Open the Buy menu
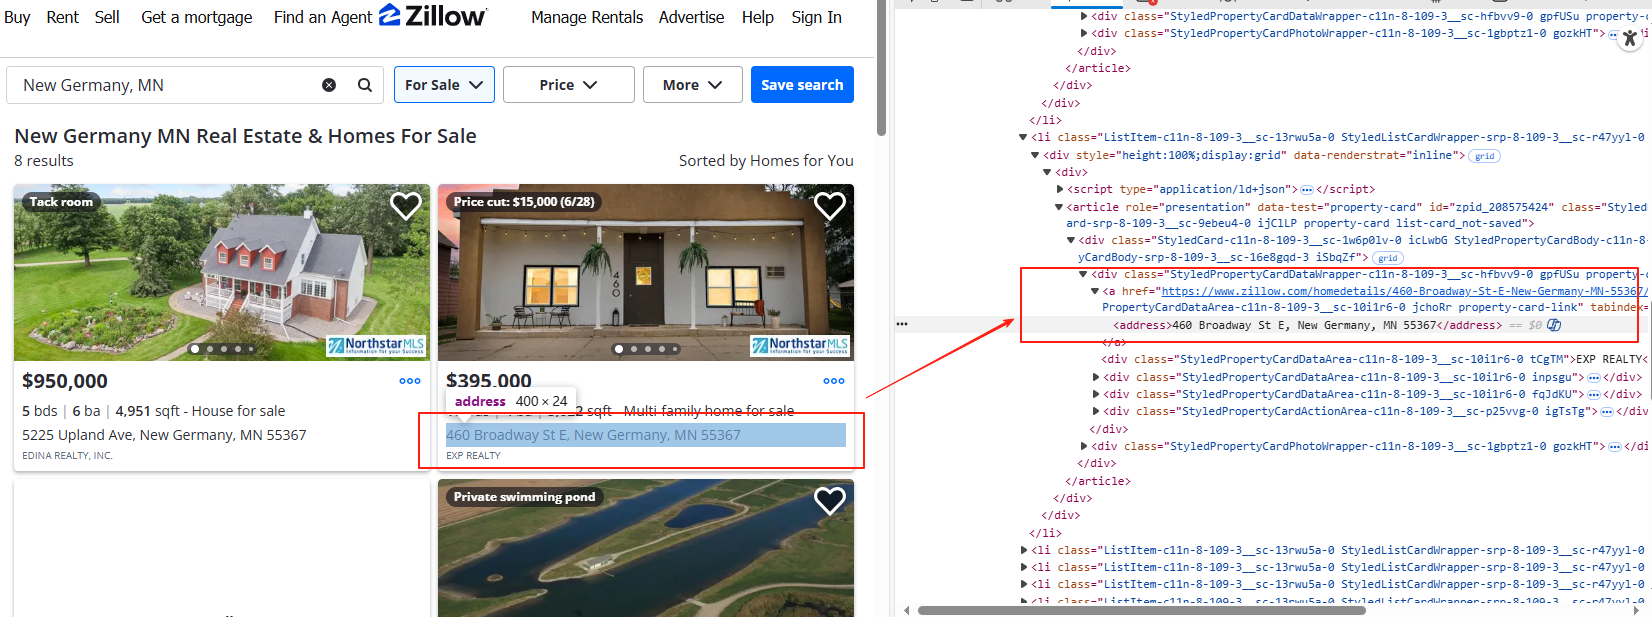The image size is (1652, 617). [x=17, y=17]
